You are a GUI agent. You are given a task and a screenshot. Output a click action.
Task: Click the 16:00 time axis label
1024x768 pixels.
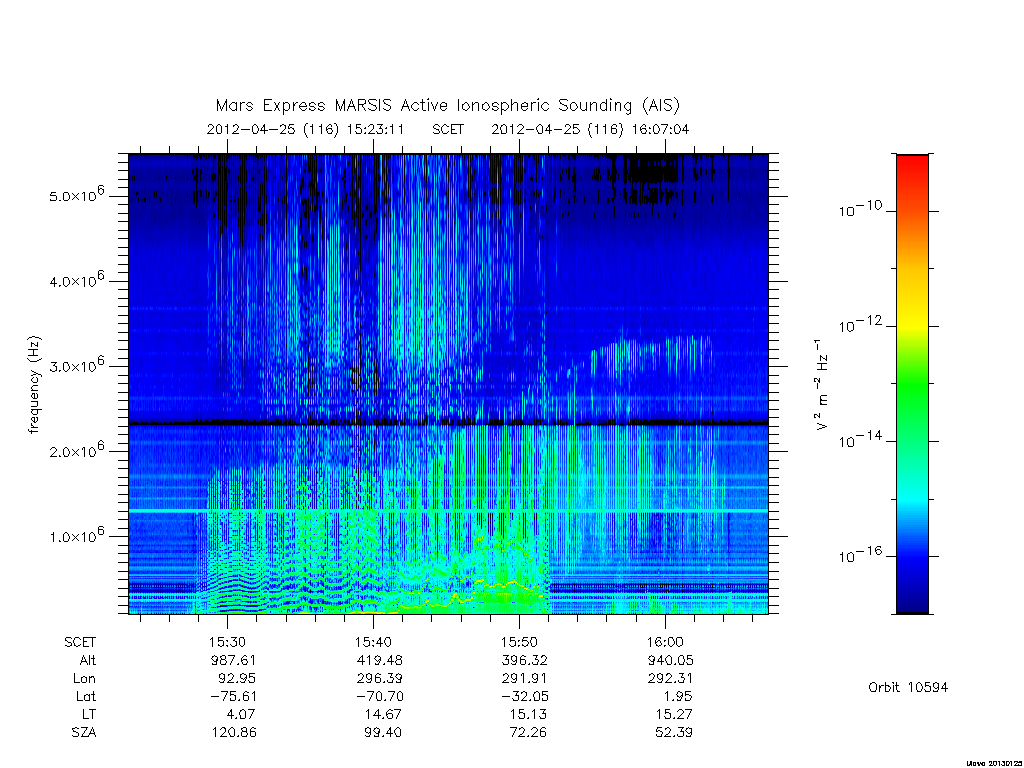point(665,643)
